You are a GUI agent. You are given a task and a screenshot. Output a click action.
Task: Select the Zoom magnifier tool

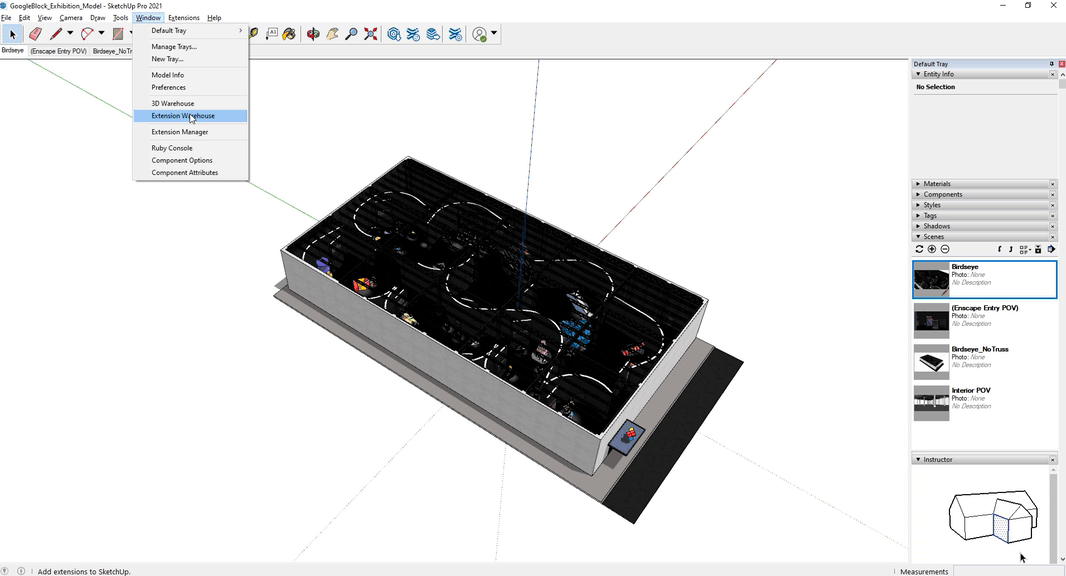point(351,33)
